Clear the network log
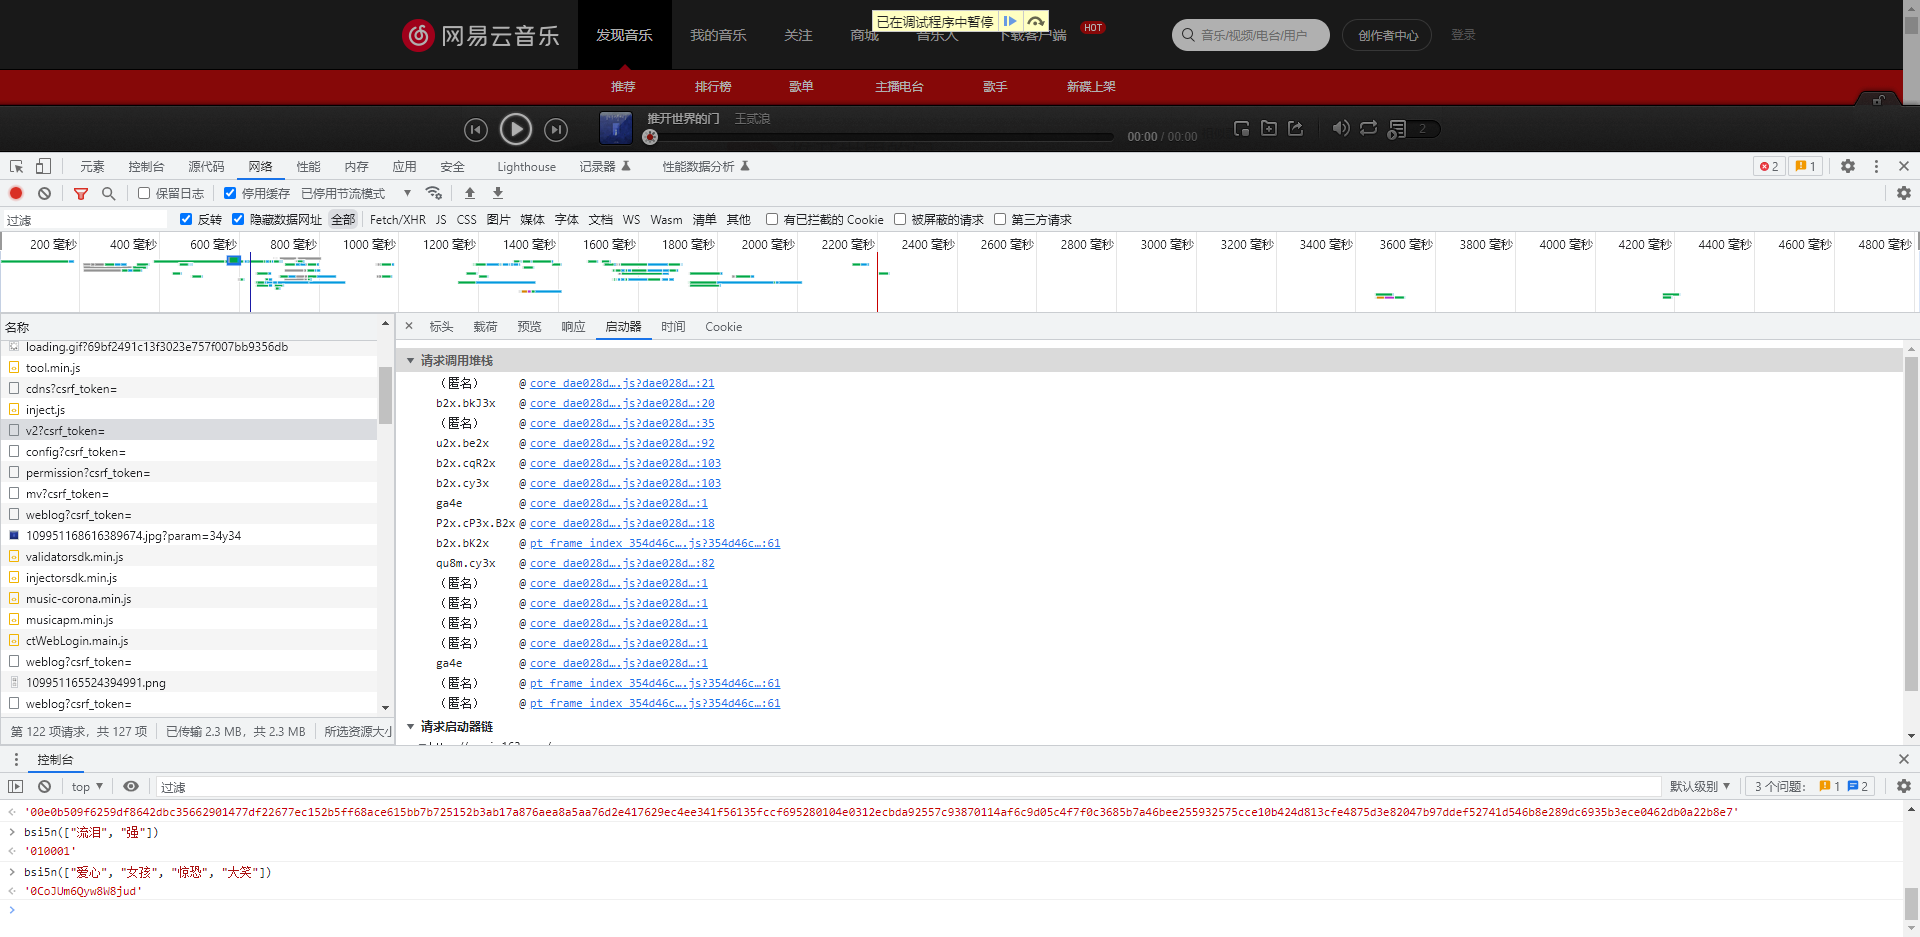1920x937 pixels. (44, 193)
